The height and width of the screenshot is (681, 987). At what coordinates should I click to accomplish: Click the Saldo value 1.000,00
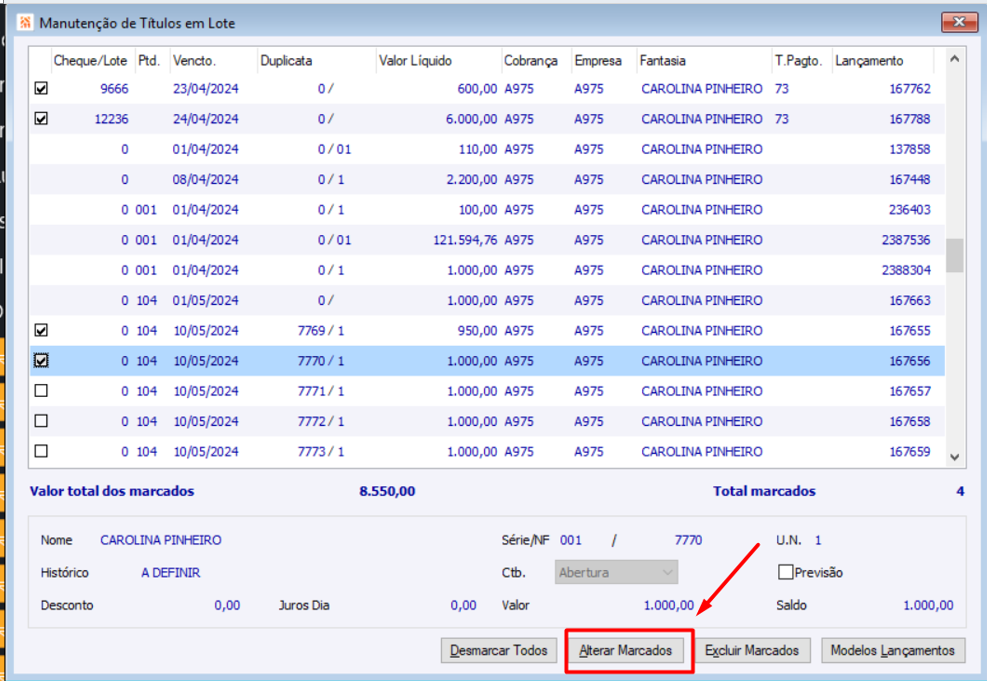928,605
